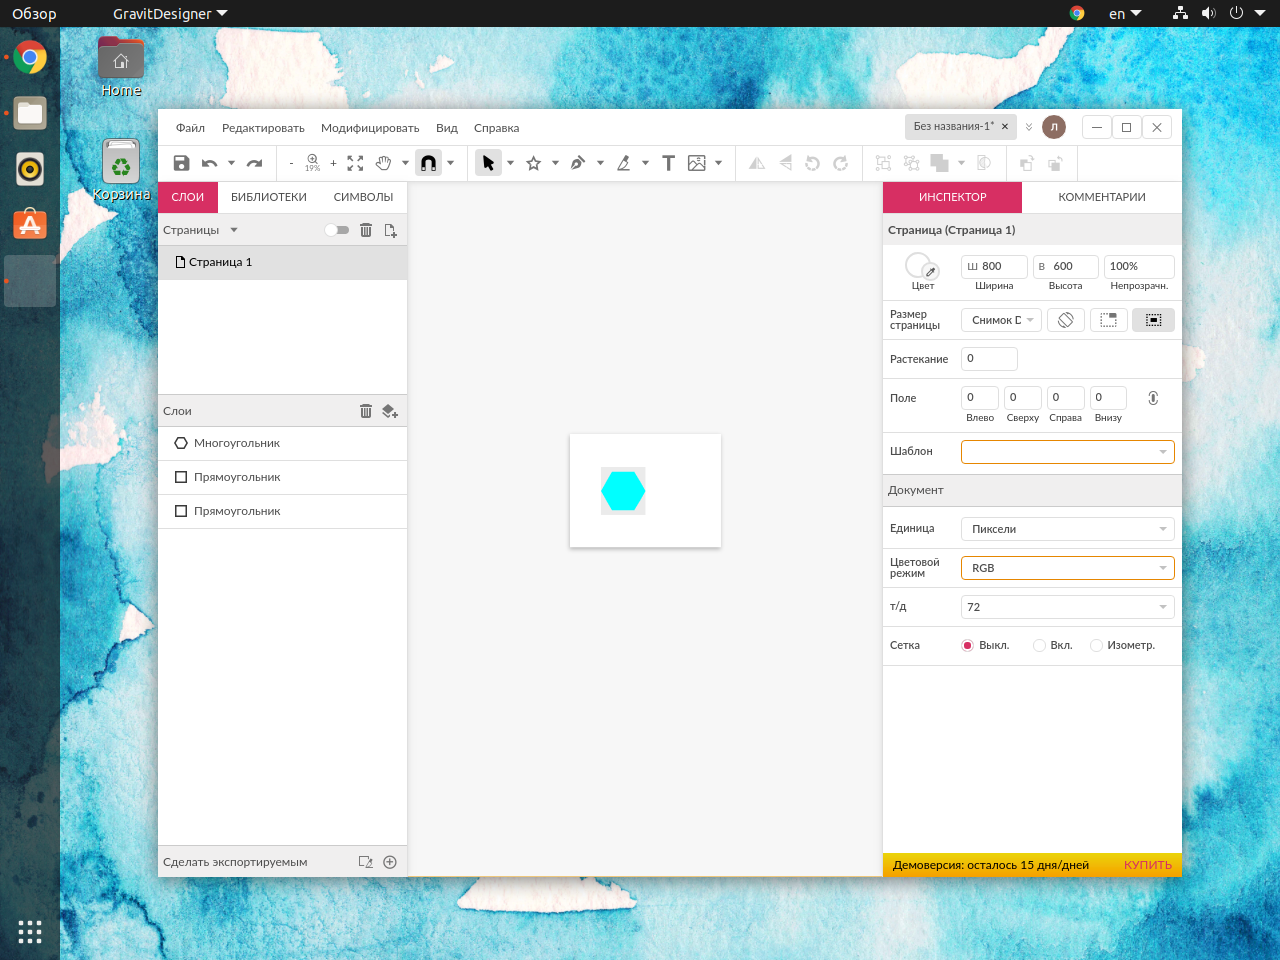The width and height of the screenshot is (1280, 960).
Task: Redo the last action
Action: [x=254, y=163]
